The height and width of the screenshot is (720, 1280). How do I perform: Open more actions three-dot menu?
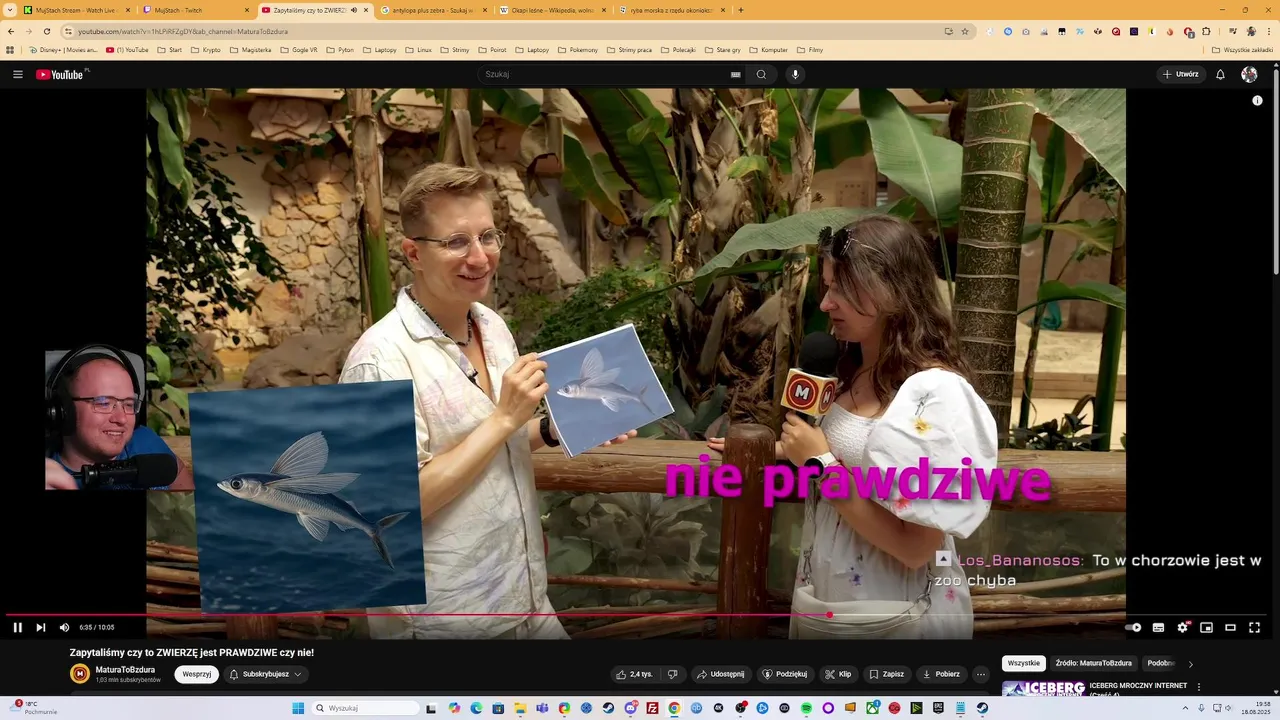point(981,674)
